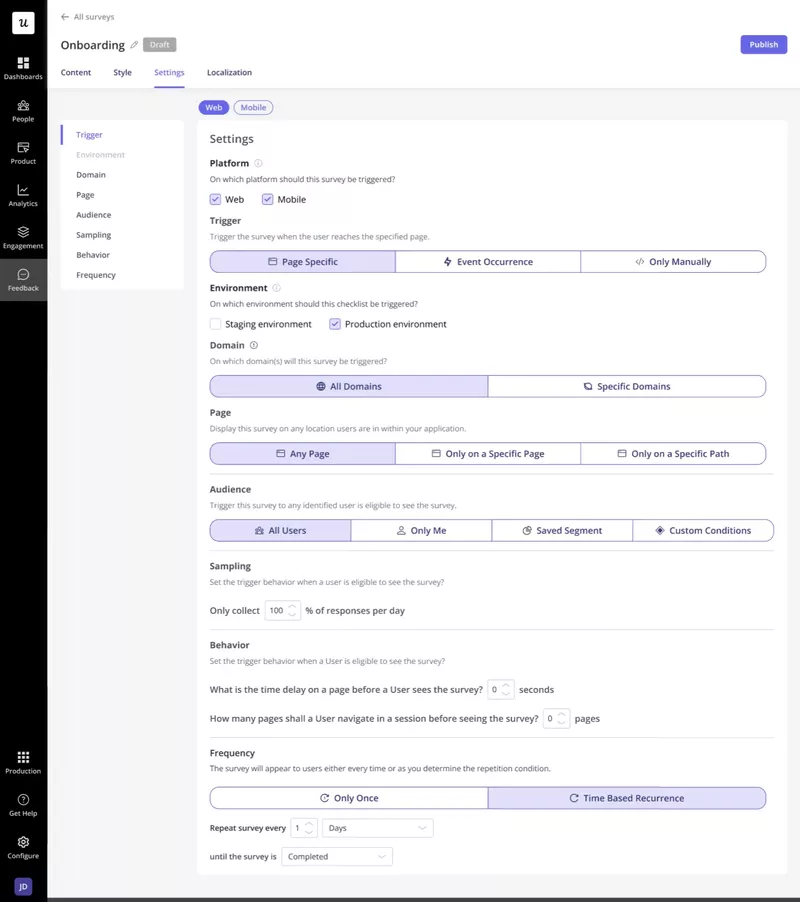Image resolution: width=800 pixels, height=902 pixels.
Task: Open the People section icon
Action: 22,108
